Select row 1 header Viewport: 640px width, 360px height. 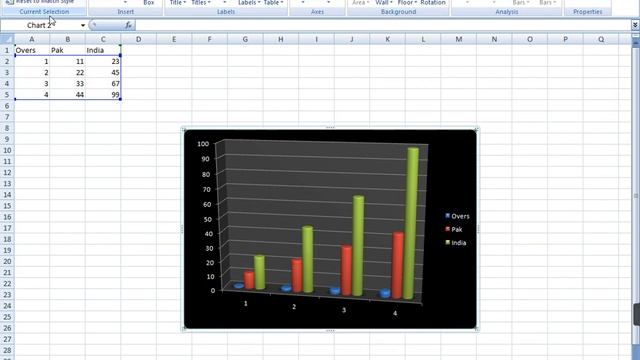7,50
